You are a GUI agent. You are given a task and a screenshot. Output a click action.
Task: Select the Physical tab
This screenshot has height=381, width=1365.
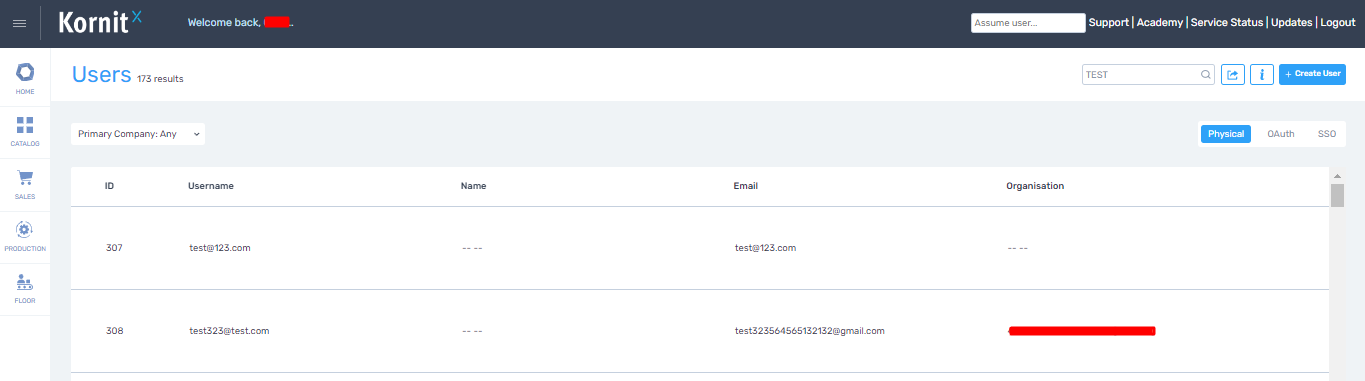click(1226, 134)
